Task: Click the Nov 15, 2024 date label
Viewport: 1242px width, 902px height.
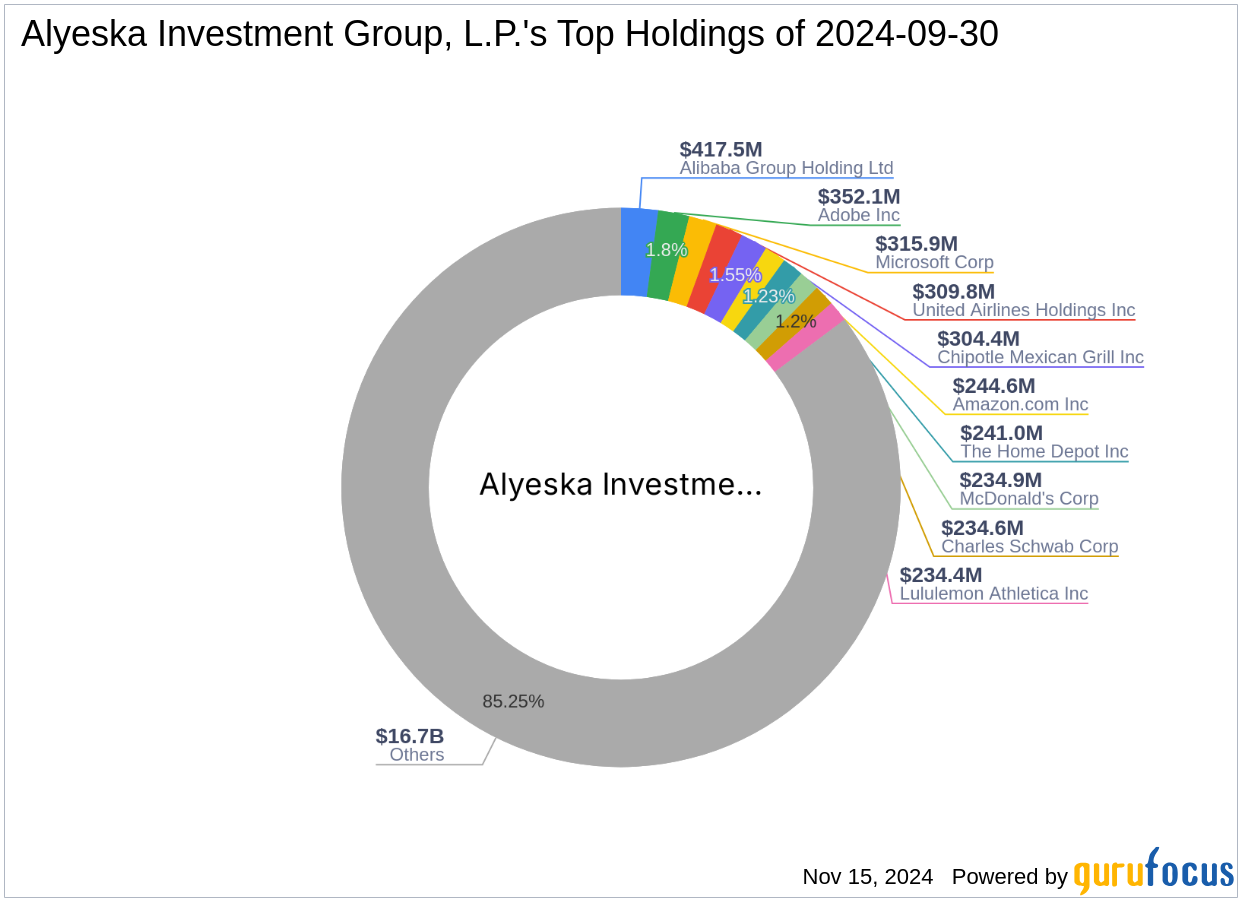Action: [x=866, y=876]
